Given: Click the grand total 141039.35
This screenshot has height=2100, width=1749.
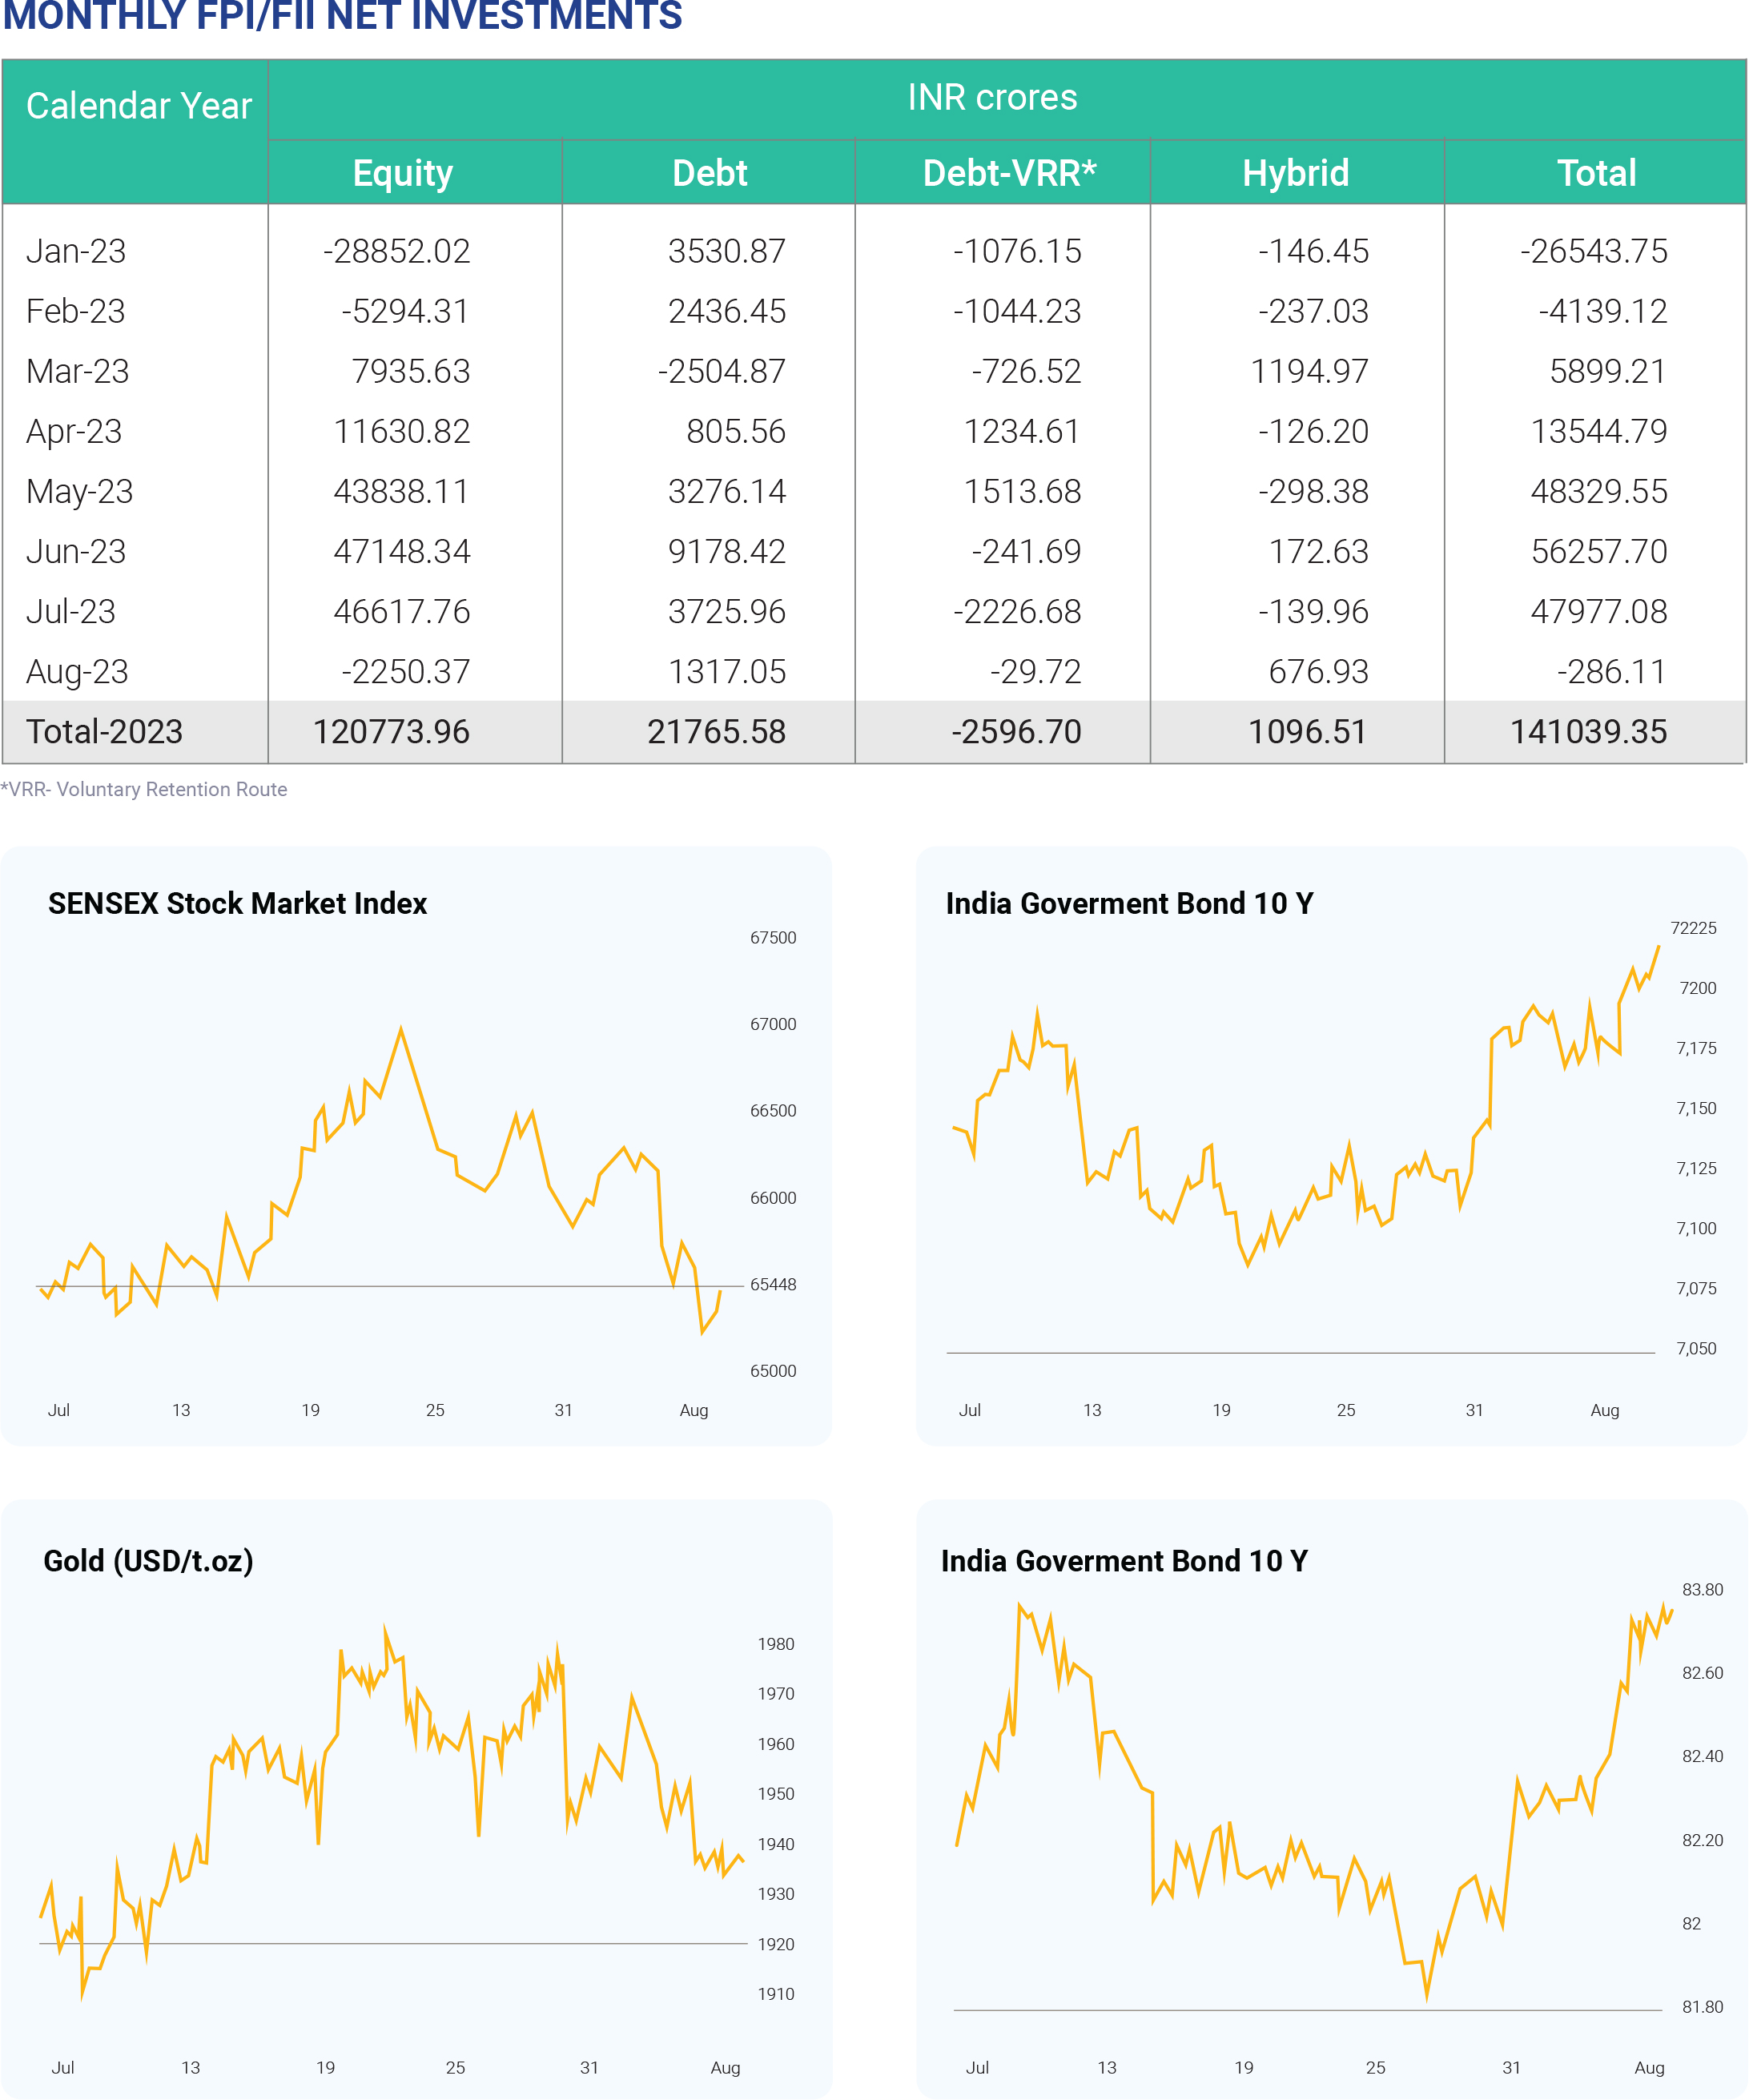Looking at the screenshot, I should pyautogui.click(x=1588, y=731).
